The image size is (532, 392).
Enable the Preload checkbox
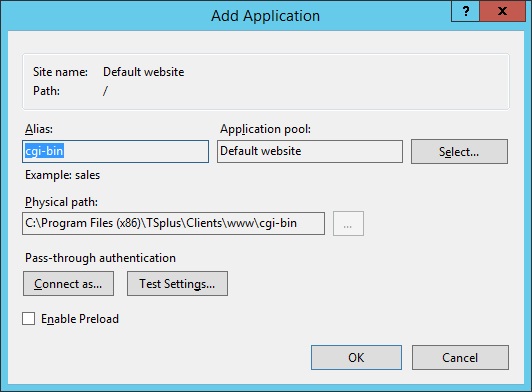click(x=28, y=319)
